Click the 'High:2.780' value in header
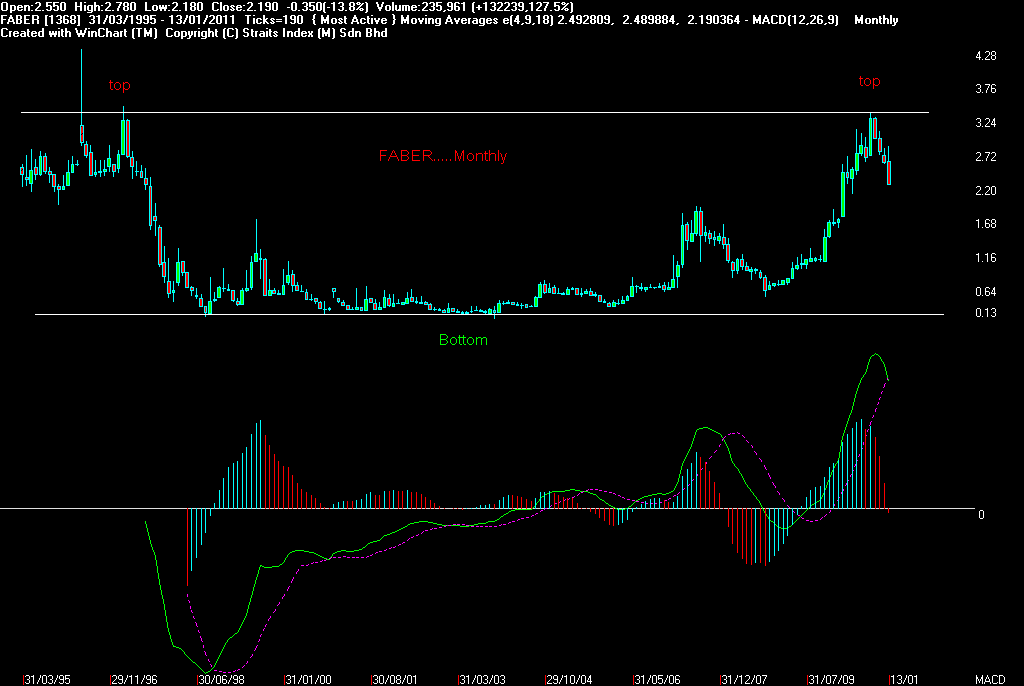Image resolution: width=1024 pixels, height=686 pixels. 105,7
